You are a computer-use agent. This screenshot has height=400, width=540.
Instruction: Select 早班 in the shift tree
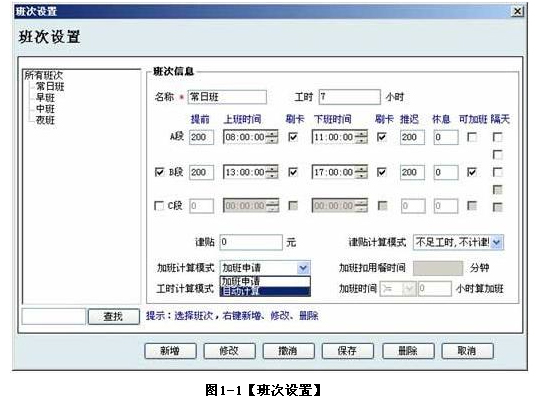pos(45,98)
